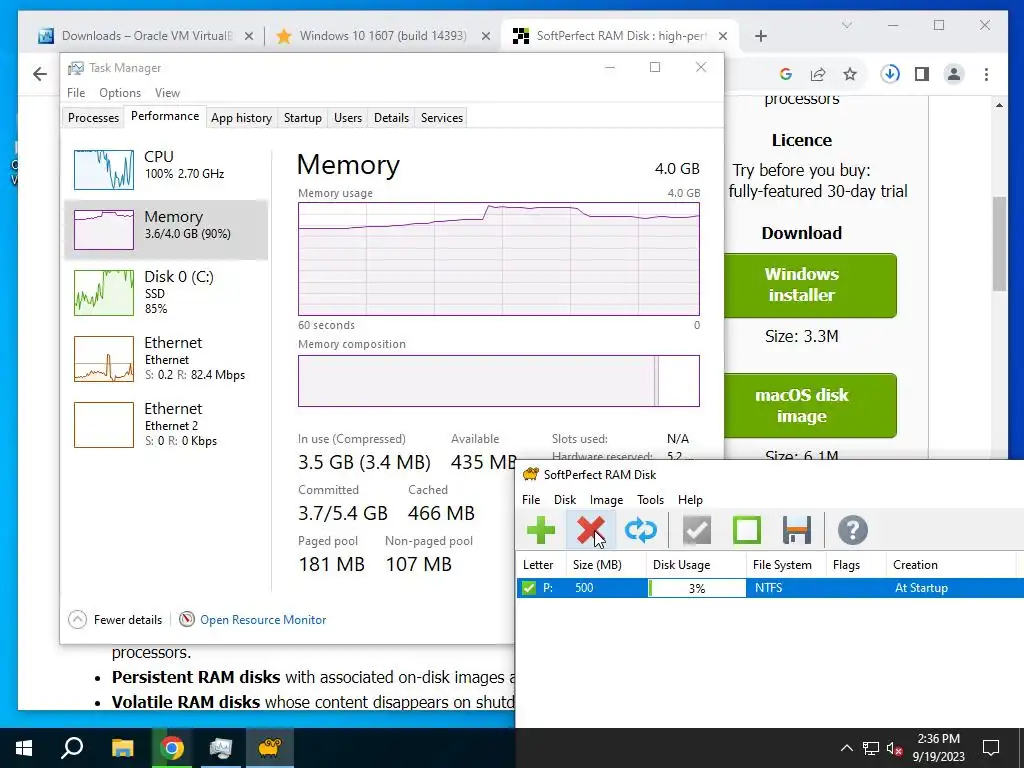Select Windows 10 1607 browser tab
Image resolution: width=1024 pixels, height=768 pixels.
[383, 36]
